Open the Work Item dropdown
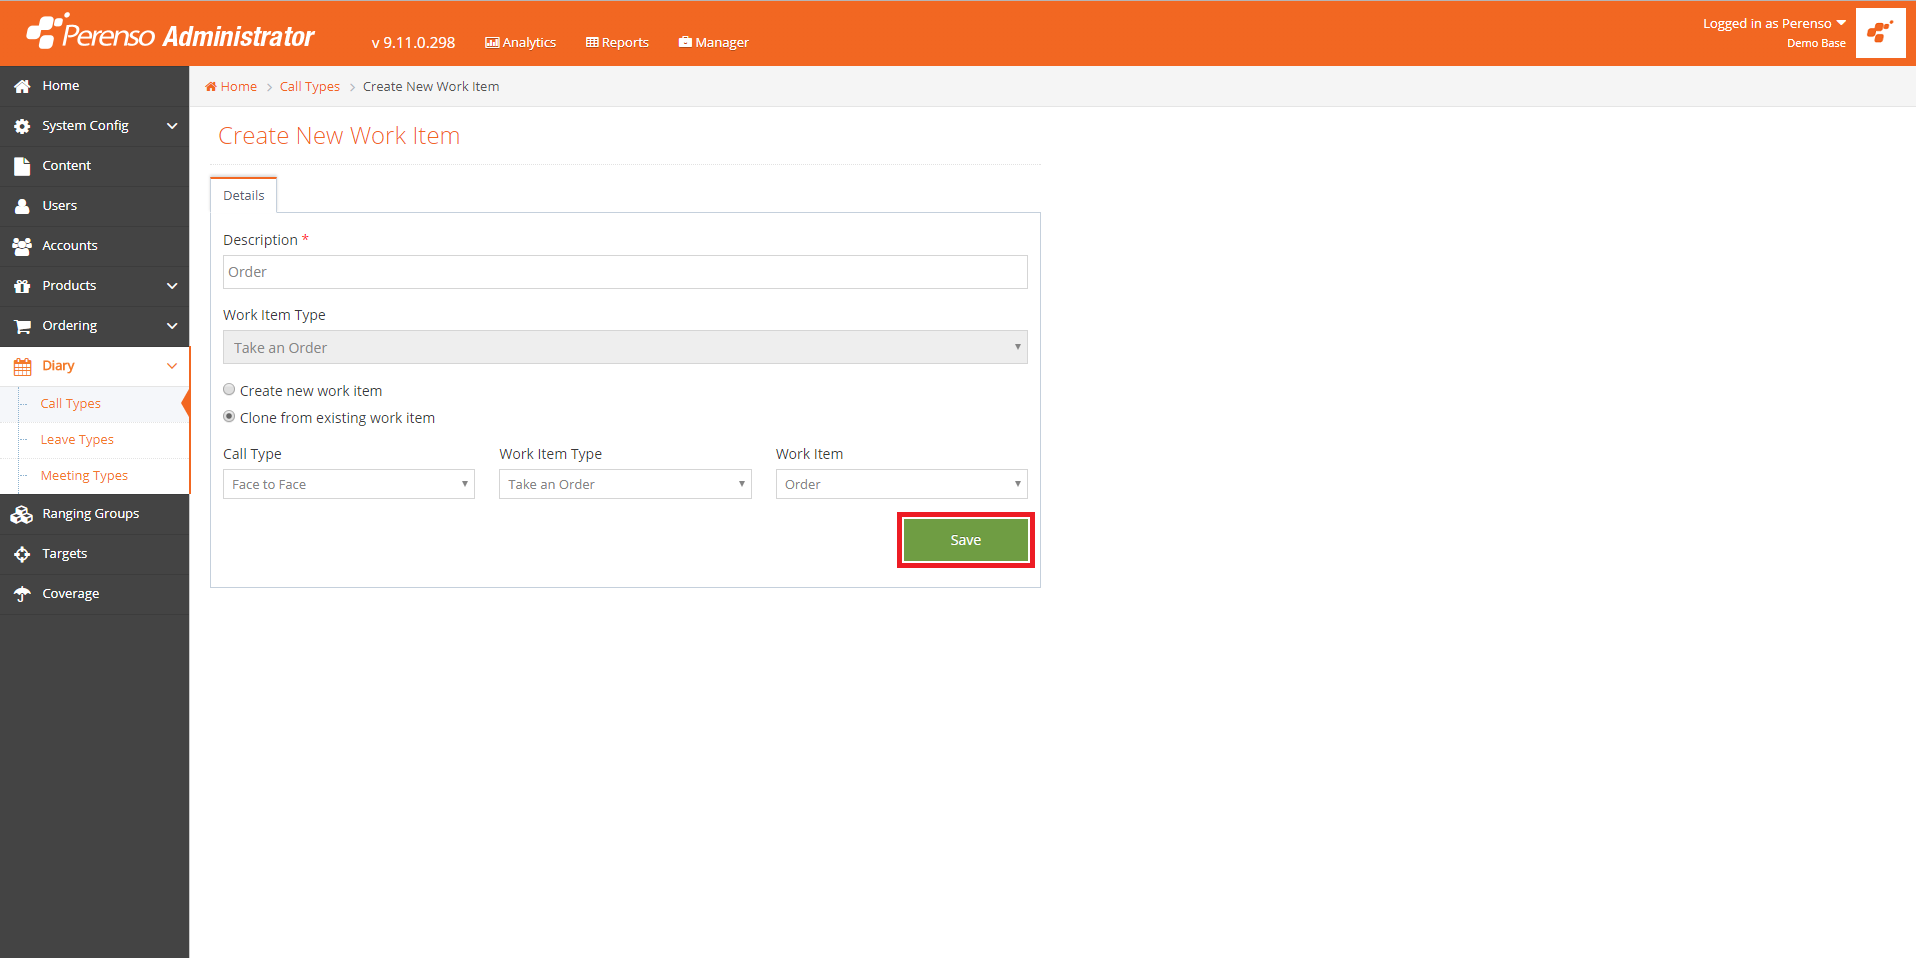The height and width of the screenshot is (958, 1916). 902,484
